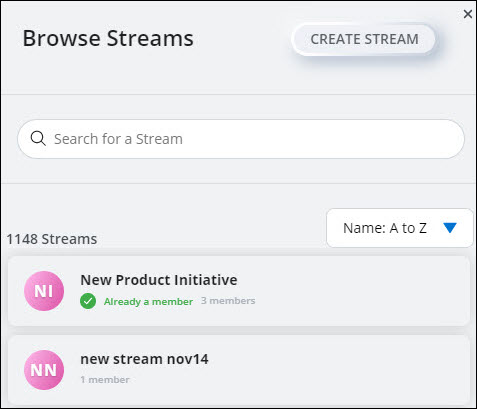477x409 pixels.
Task: Click the CREATE STREAM button
Action: click(x=364, y=39)
